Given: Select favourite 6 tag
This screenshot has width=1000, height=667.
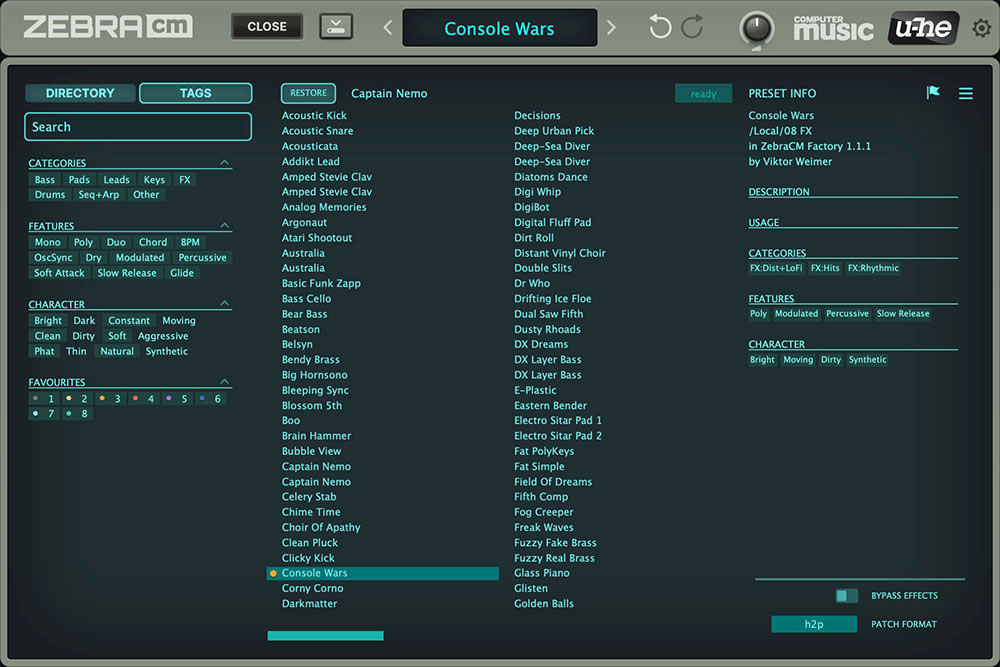Looking at the screenshot, I should tap(210, 399).
